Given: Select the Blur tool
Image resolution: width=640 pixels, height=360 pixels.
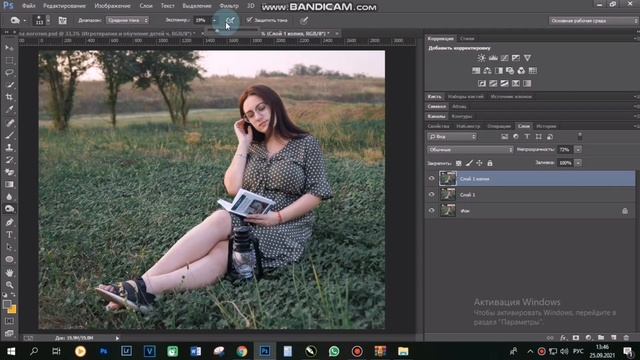Looking at the screenshot, I should point(9,197).
